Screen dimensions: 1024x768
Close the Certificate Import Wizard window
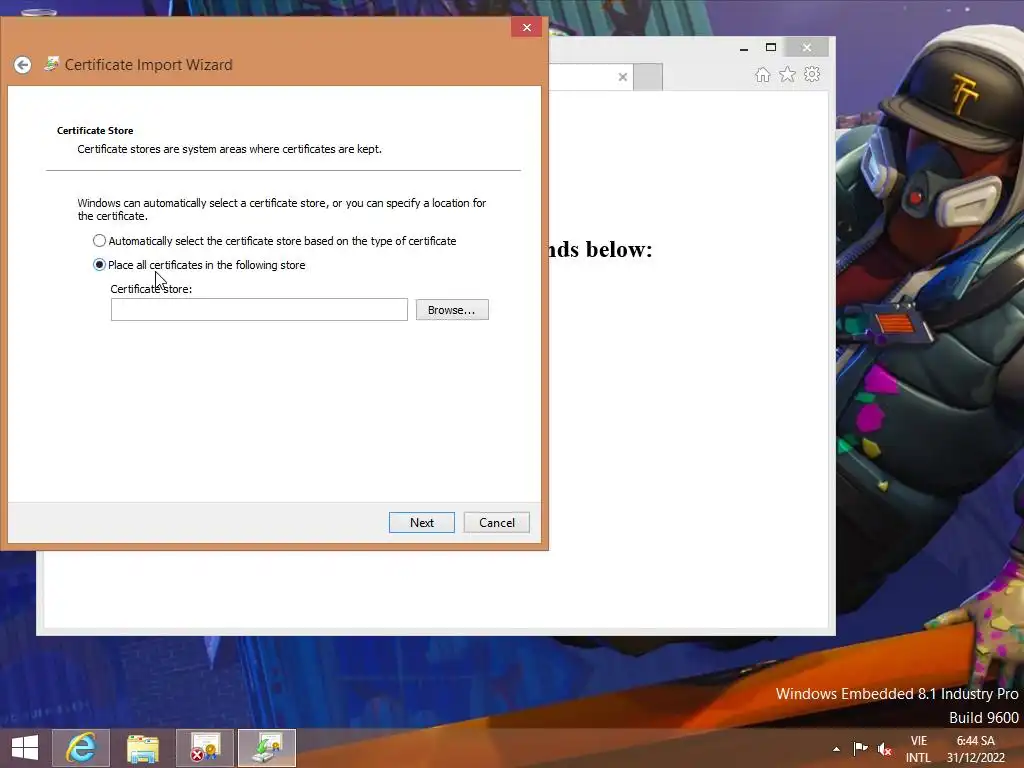[x=526, y=27]
